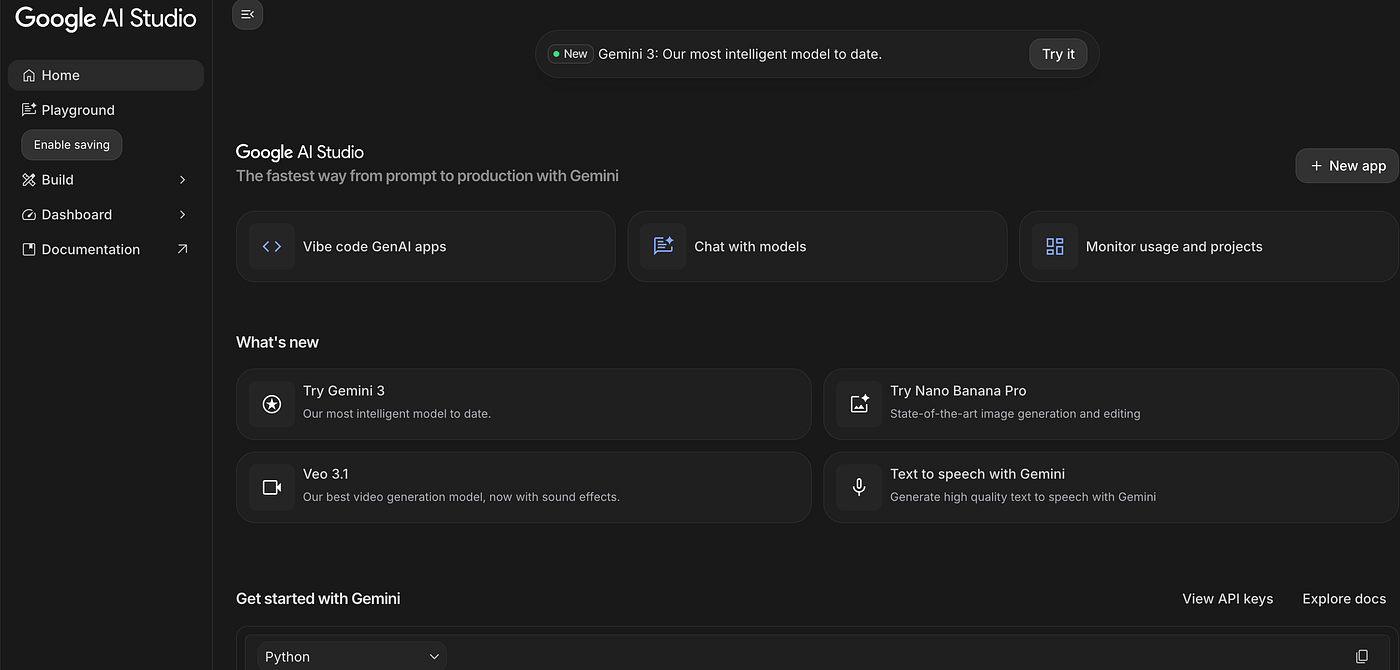The image size is (1400, 670).
Task: Create a New app
Action: pos(1347,166)
